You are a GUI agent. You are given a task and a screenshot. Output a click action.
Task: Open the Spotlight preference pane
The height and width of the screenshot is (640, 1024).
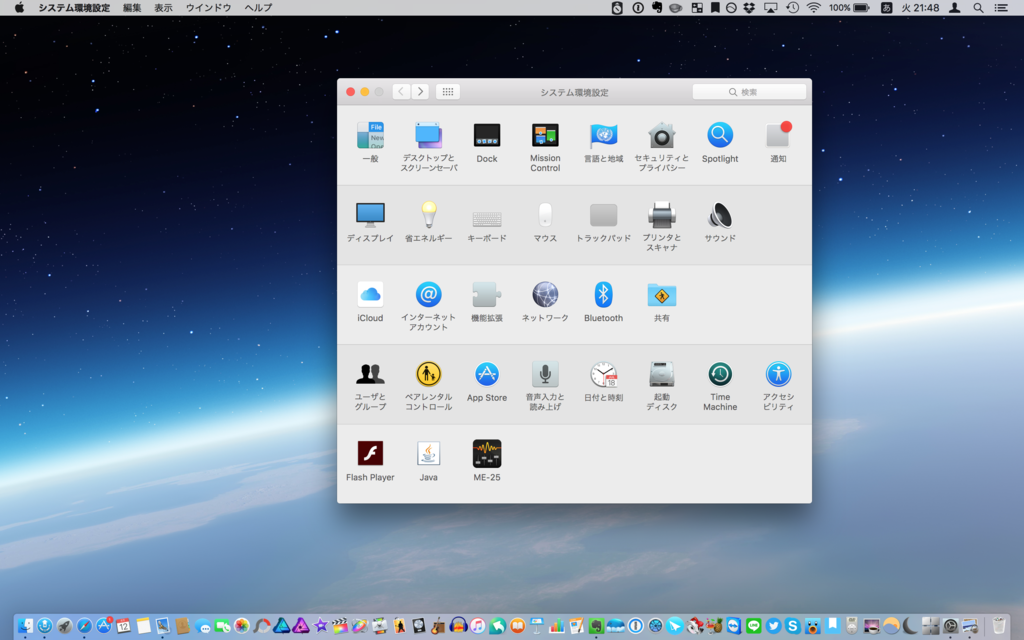[720, 142]
